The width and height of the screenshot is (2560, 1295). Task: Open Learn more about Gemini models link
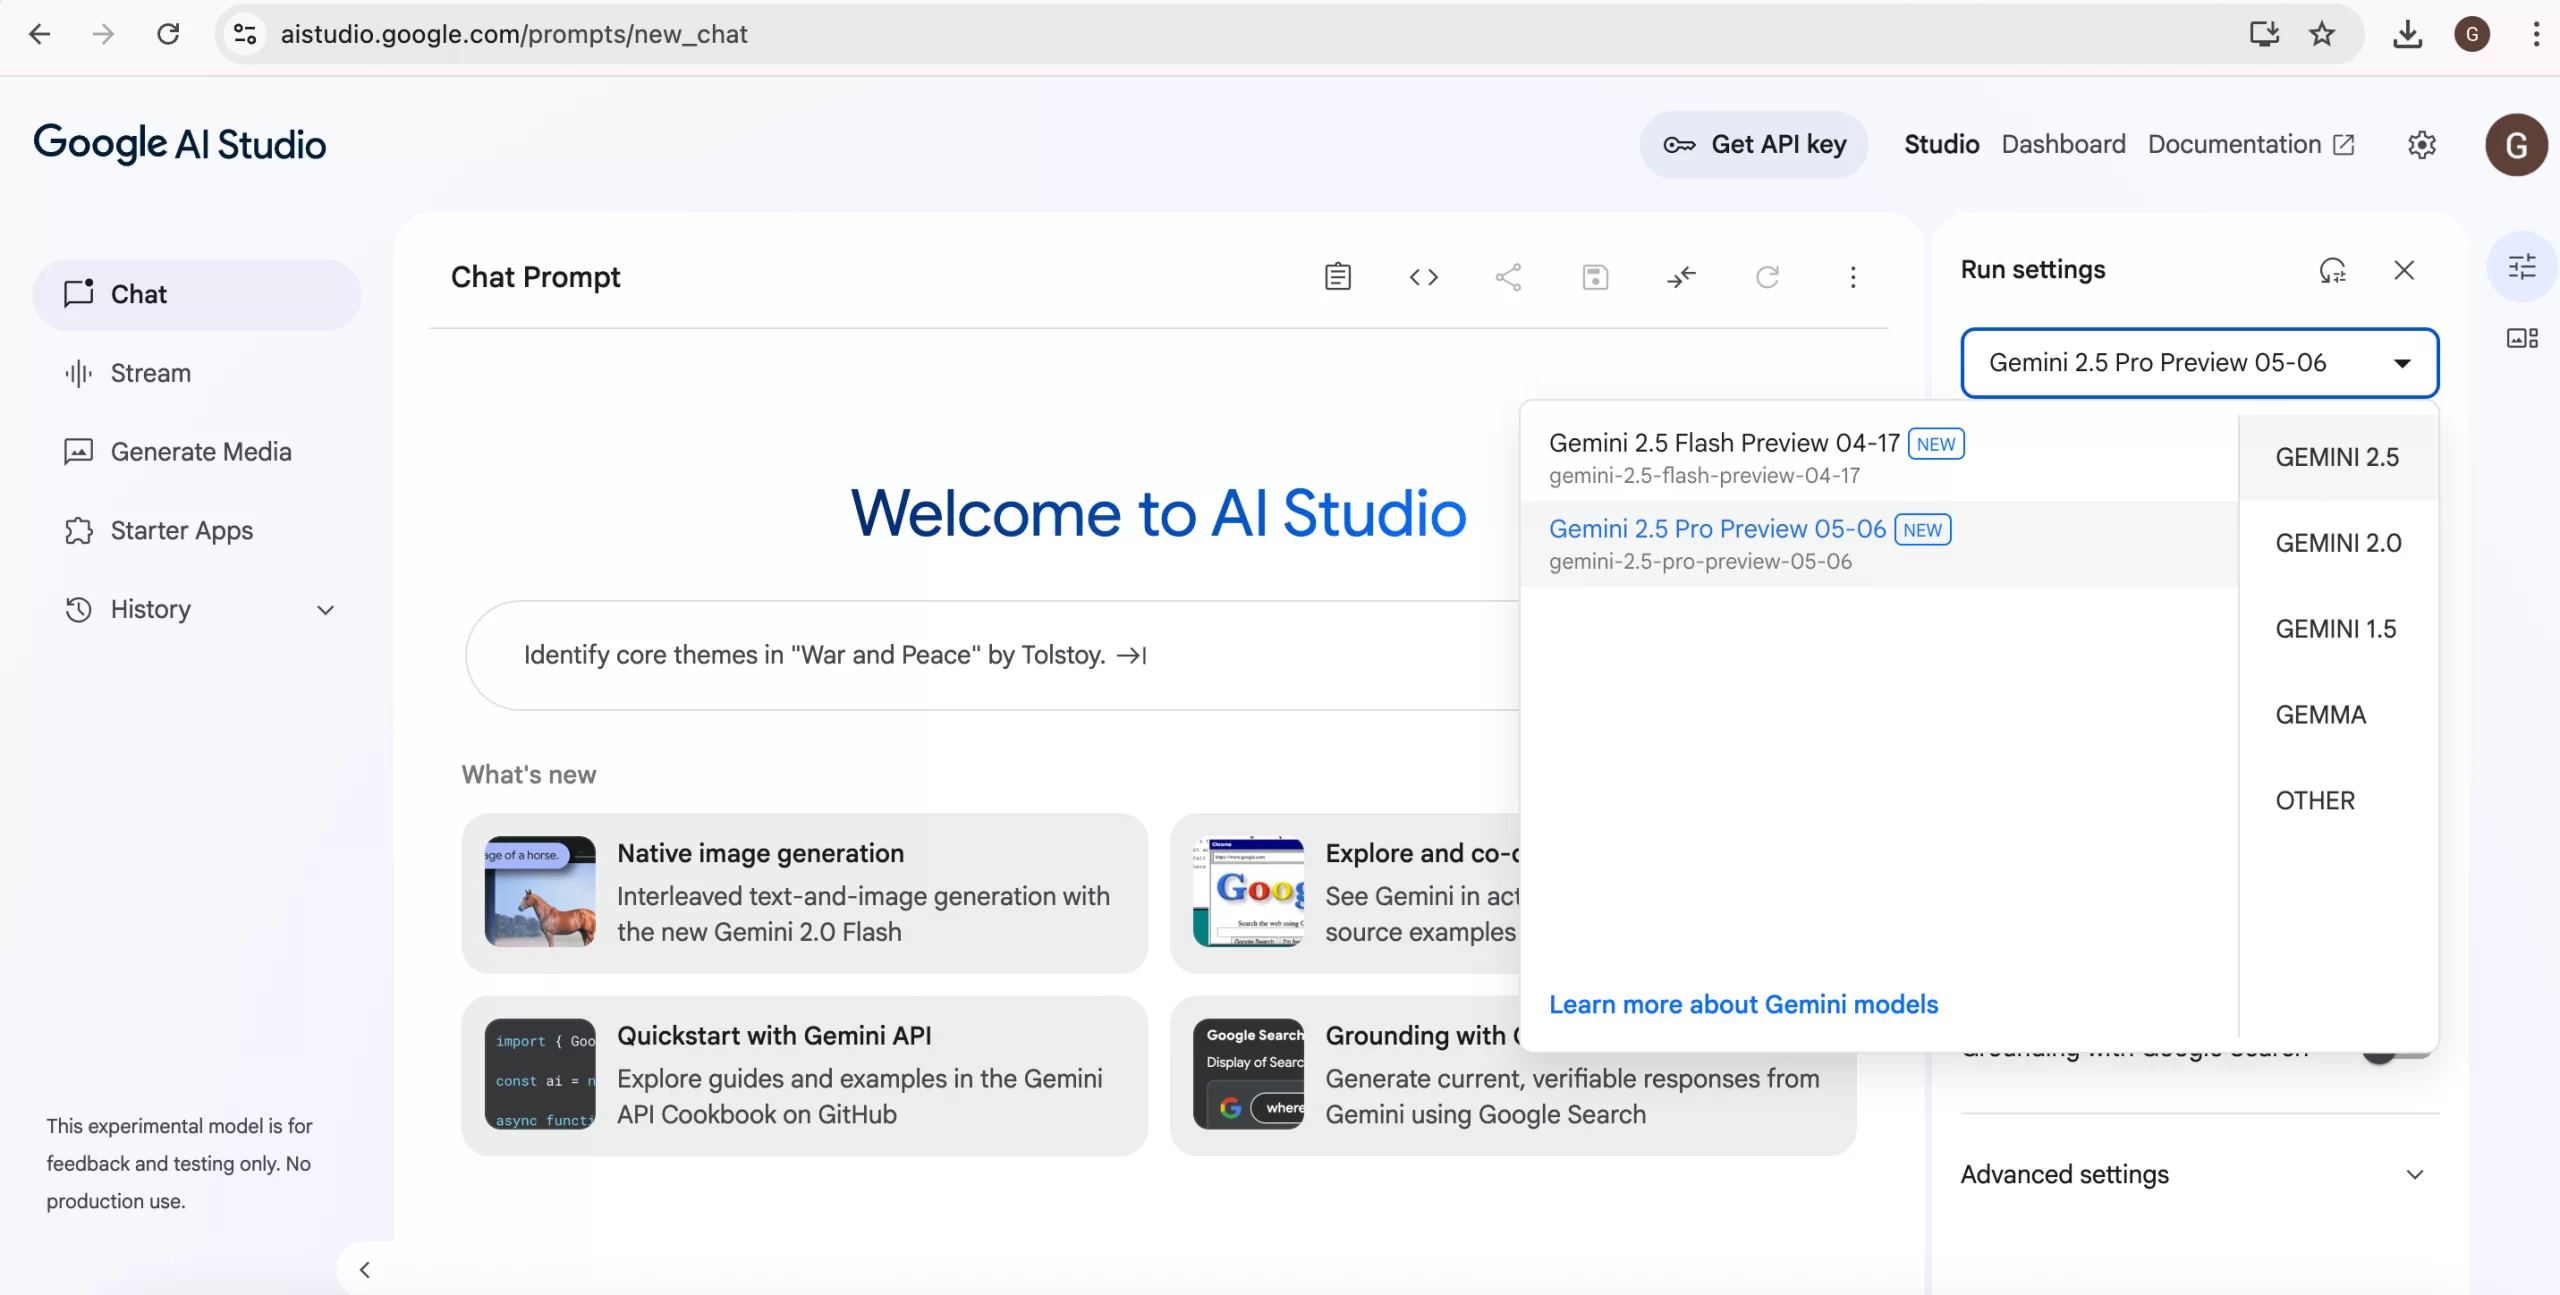click(x=1743, y=1004)
